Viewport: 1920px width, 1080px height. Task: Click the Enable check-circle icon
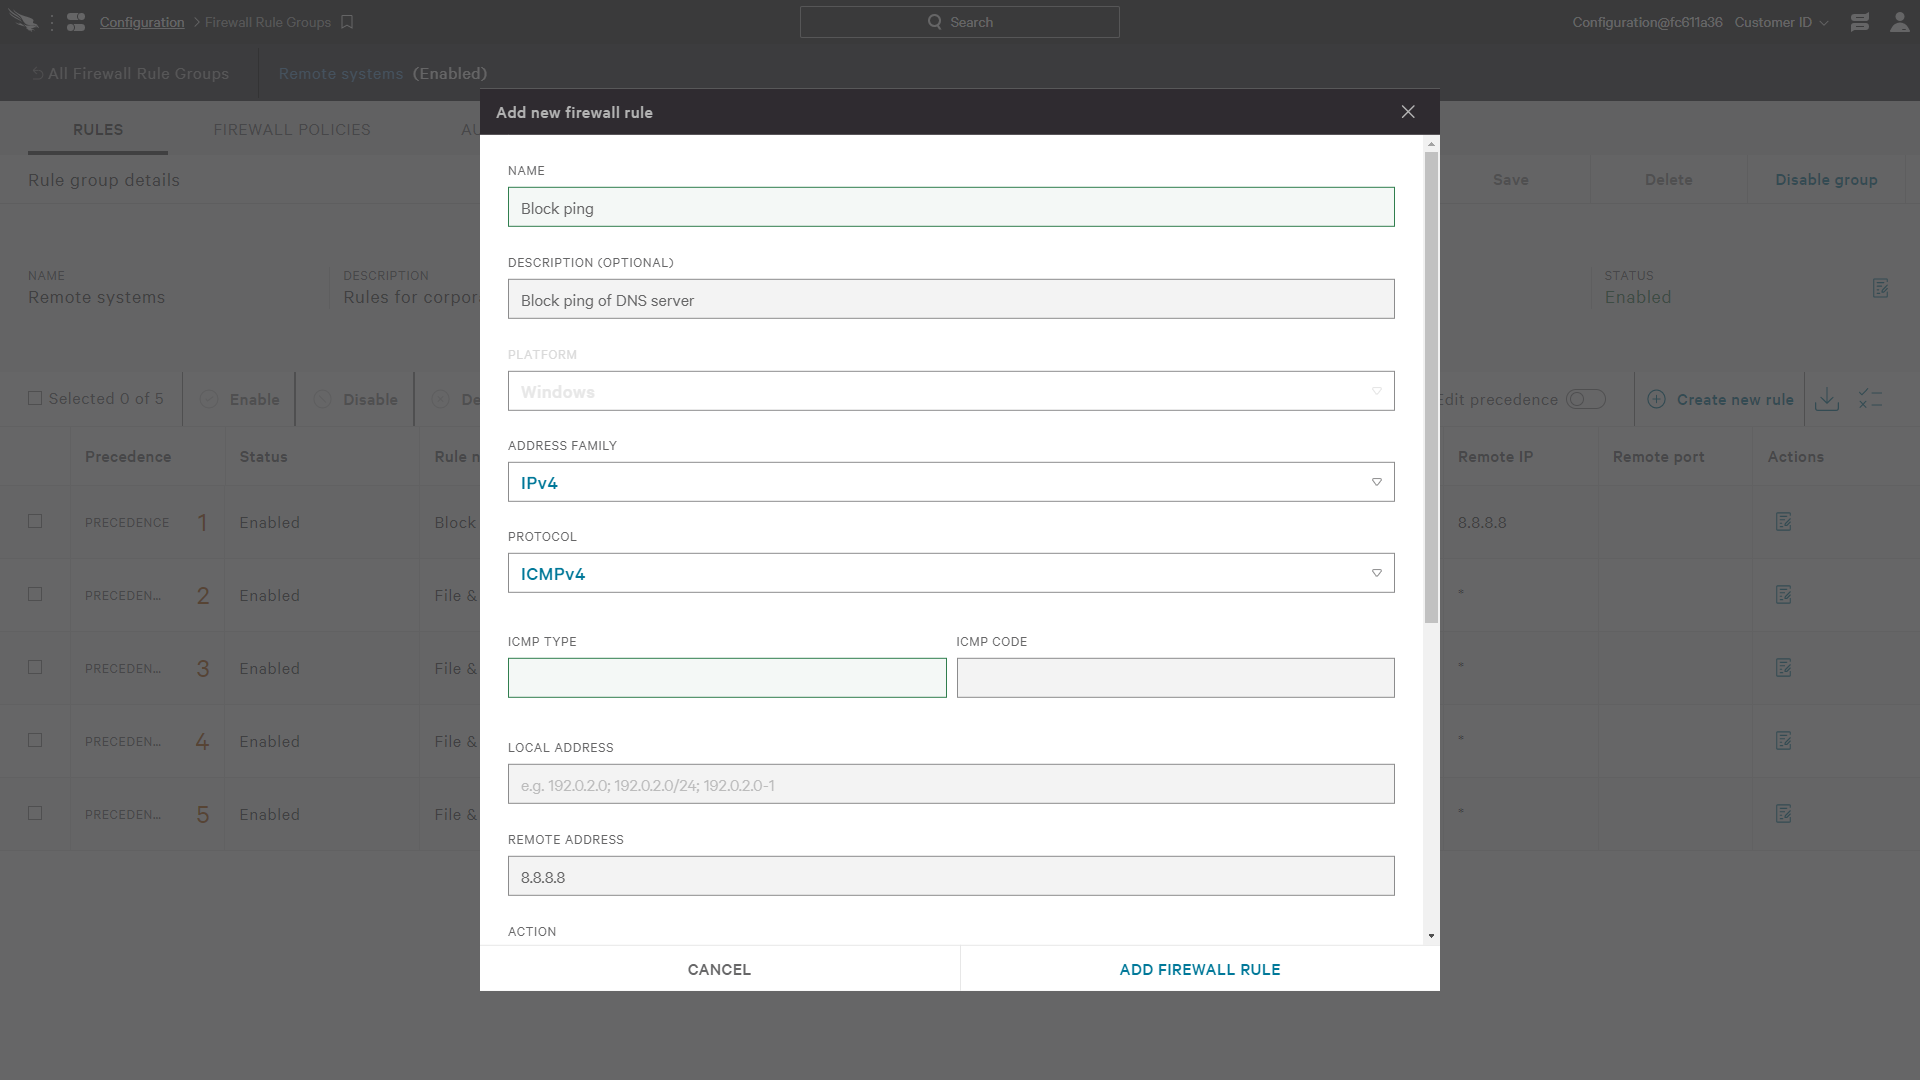coord(209,399)
